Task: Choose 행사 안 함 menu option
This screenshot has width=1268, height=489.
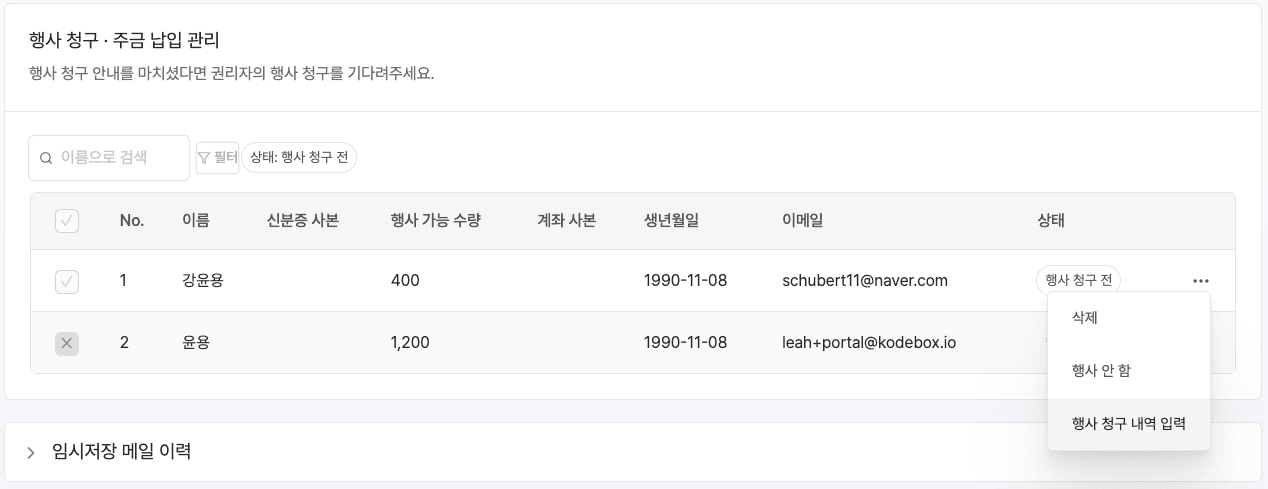Action: tap(1101, 370)
